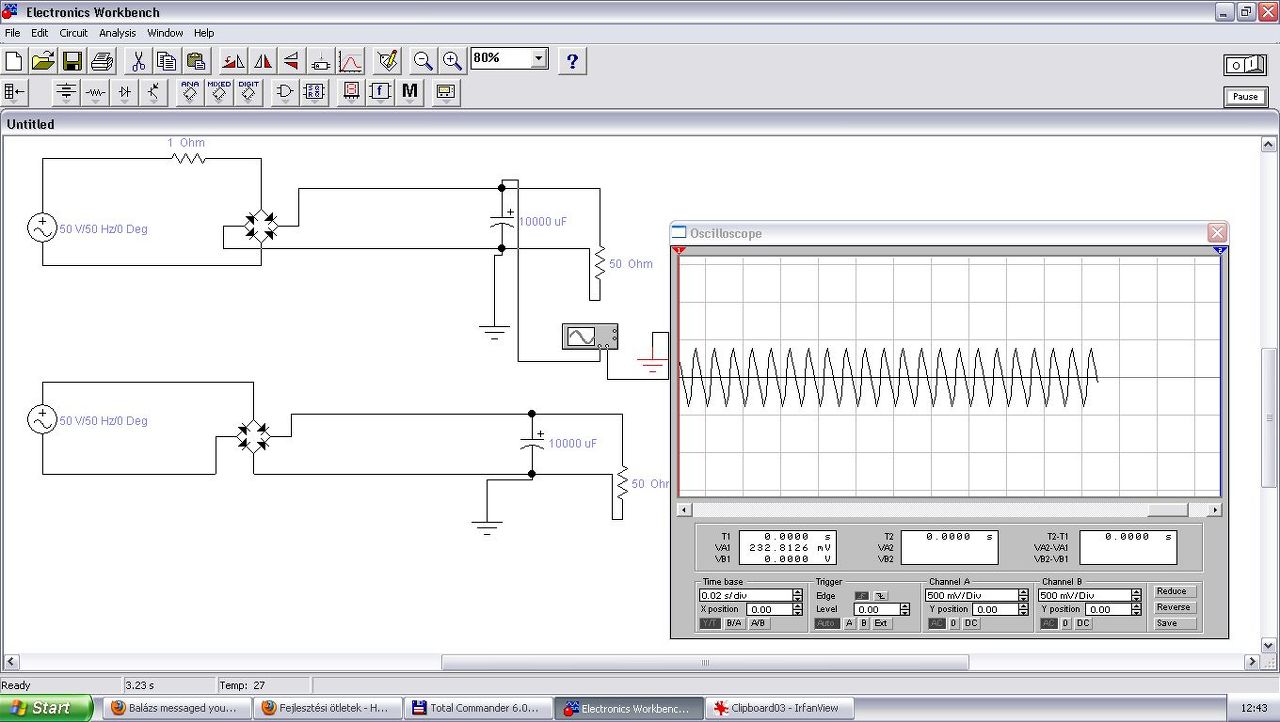Open the Edit menu
Viewport: 1280px width, 722px height.
click(x=39, y=33)
